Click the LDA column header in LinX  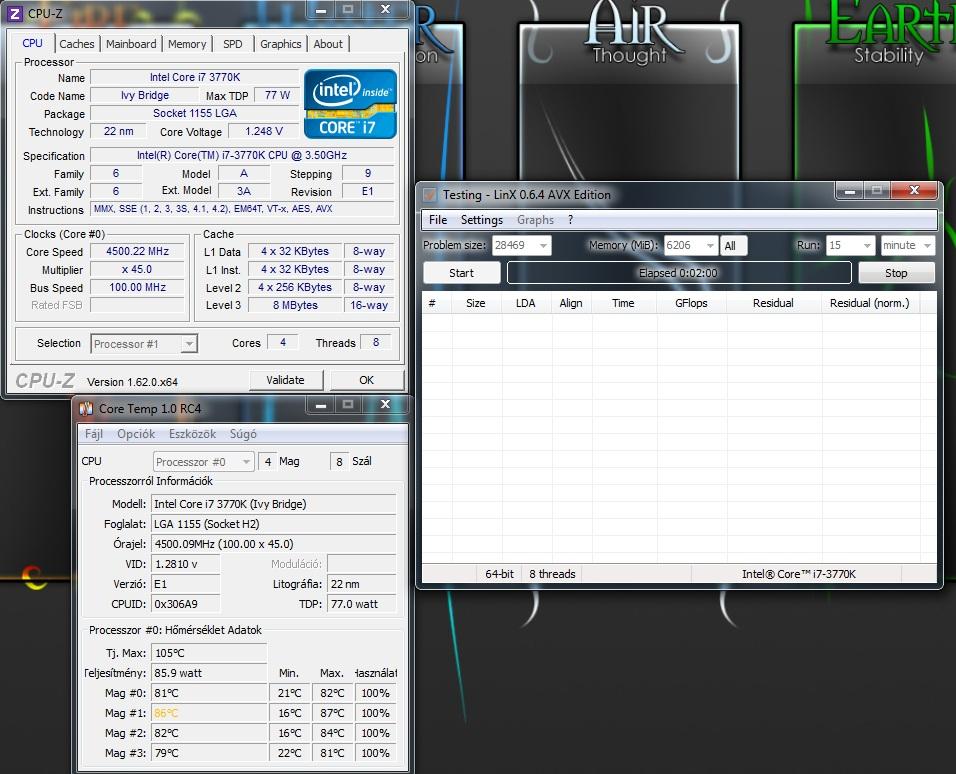[526, 303]
